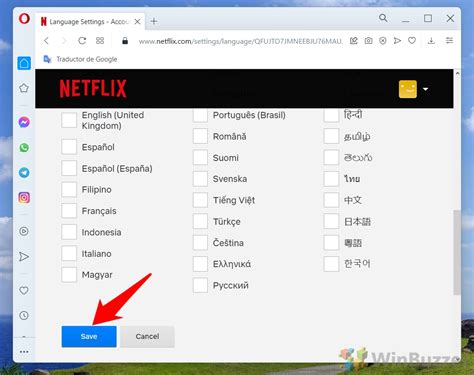
Task: Open the sidebar home icon
Action: pyautogui.click(x=24, y=63)
